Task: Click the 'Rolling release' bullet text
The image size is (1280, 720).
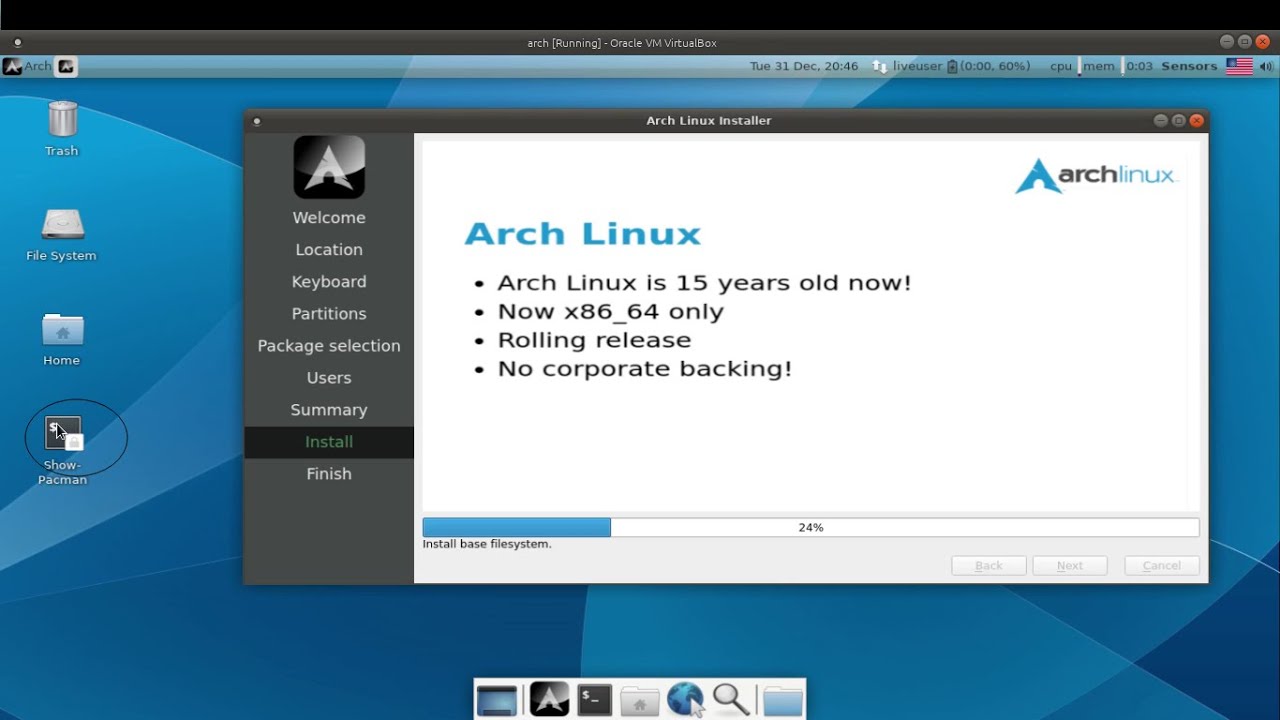Action: point(594,340)
